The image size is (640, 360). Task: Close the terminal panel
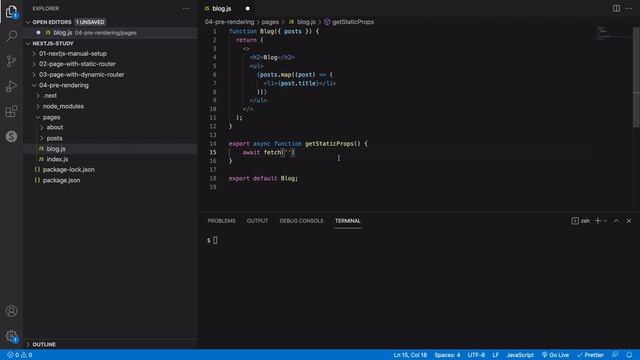point(629,221)
